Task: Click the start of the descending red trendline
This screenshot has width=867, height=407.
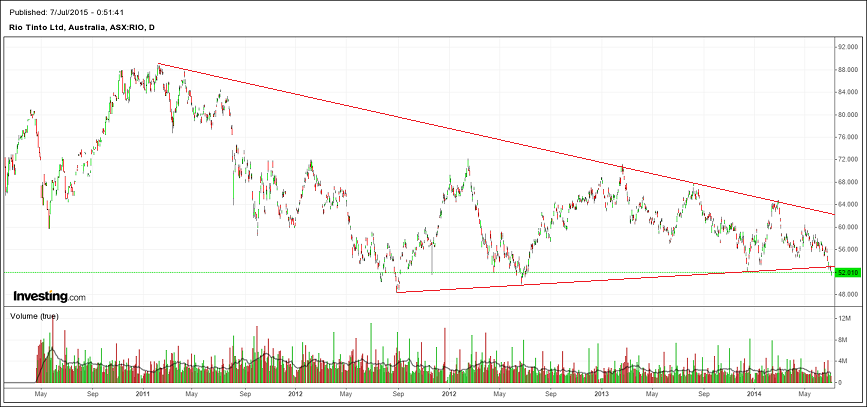Action: pos(159,65)
